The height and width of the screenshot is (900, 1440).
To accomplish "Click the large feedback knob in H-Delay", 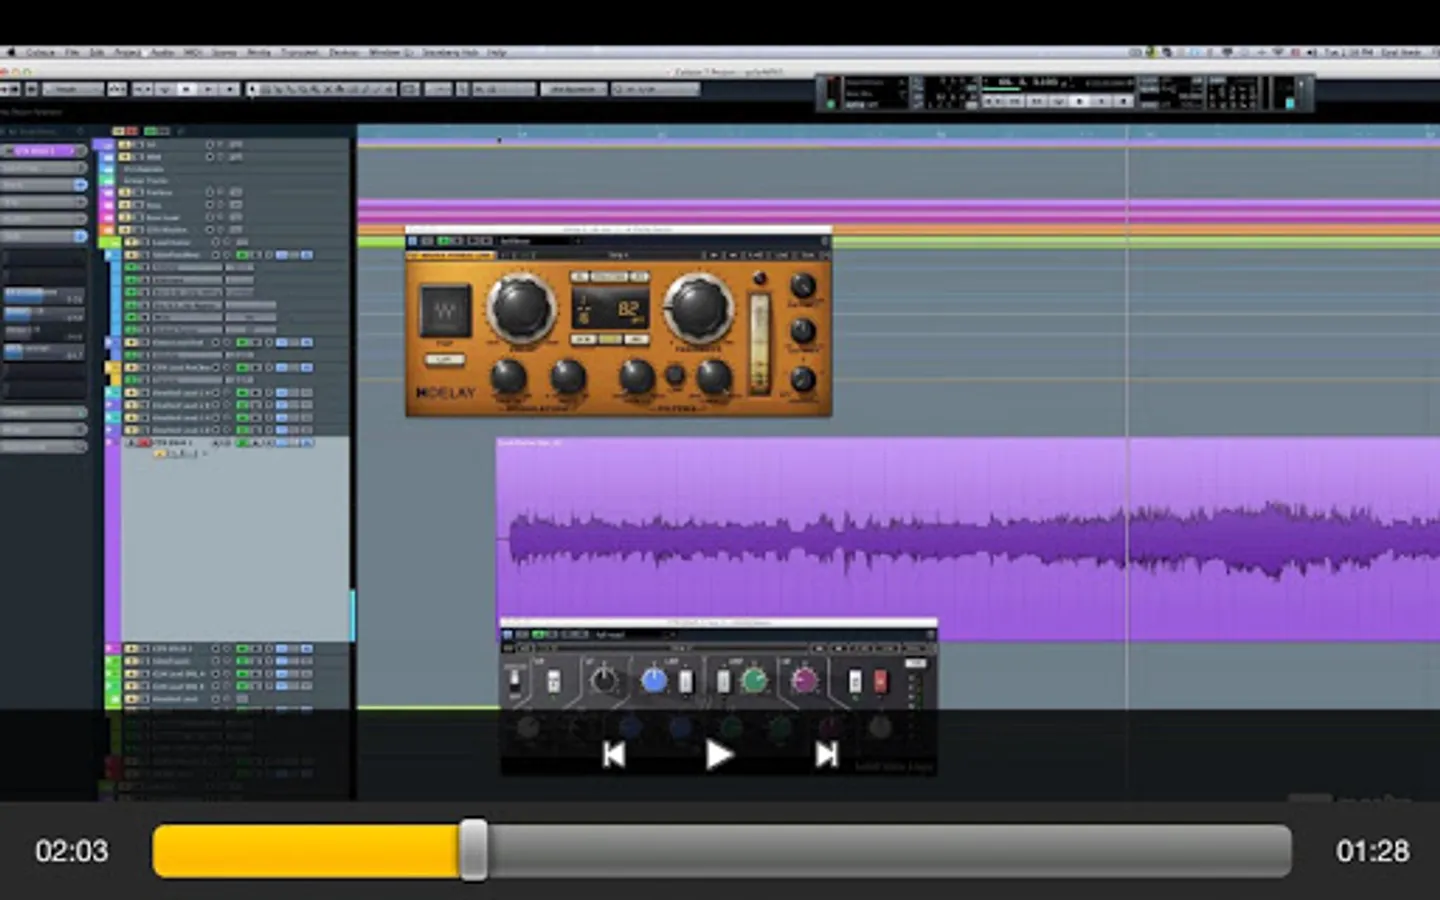I will tap(697, 307).
